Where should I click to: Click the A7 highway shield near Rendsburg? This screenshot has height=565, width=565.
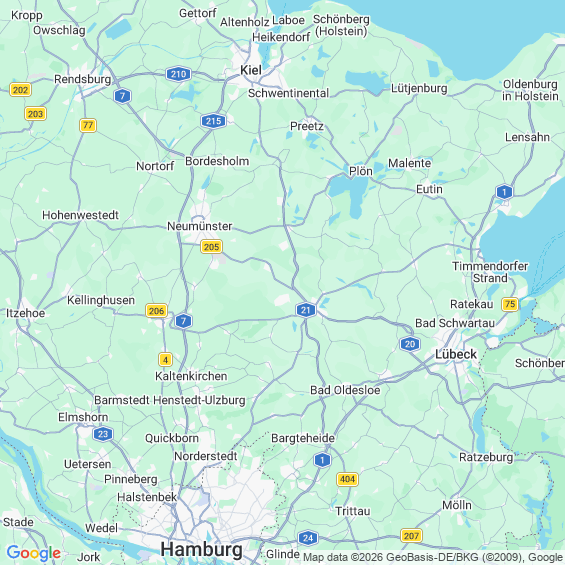tap(123, 96)
